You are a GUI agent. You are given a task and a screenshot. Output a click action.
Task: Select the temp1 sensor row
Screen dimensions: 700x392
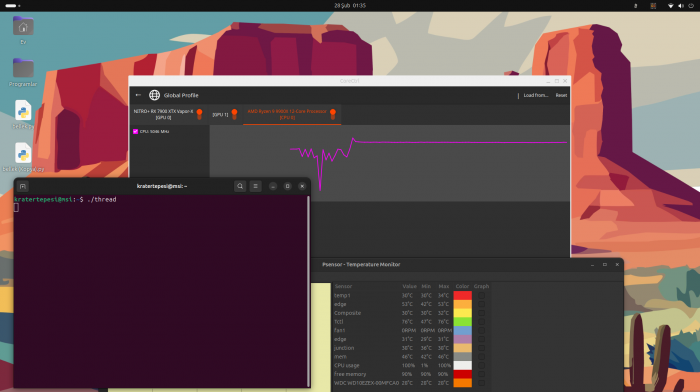pos(412,296)
